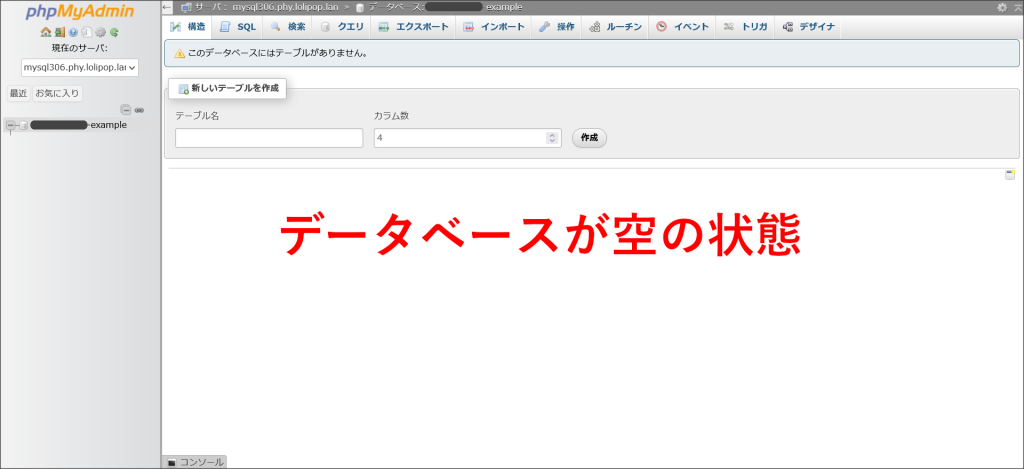
Task: Open the イベント tab
Action: (x=682, y=27)
